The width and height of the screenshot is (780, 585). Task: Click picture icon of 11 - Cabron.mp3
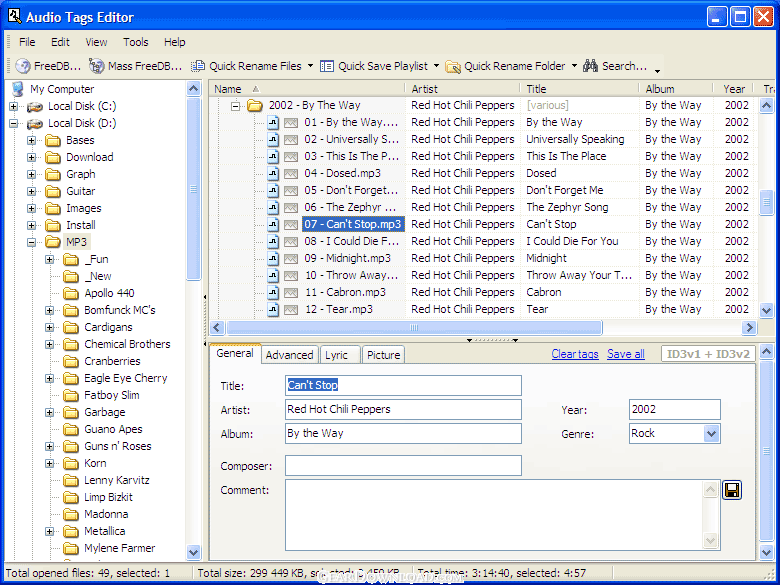pyautogui.click(x=291, y=292)
